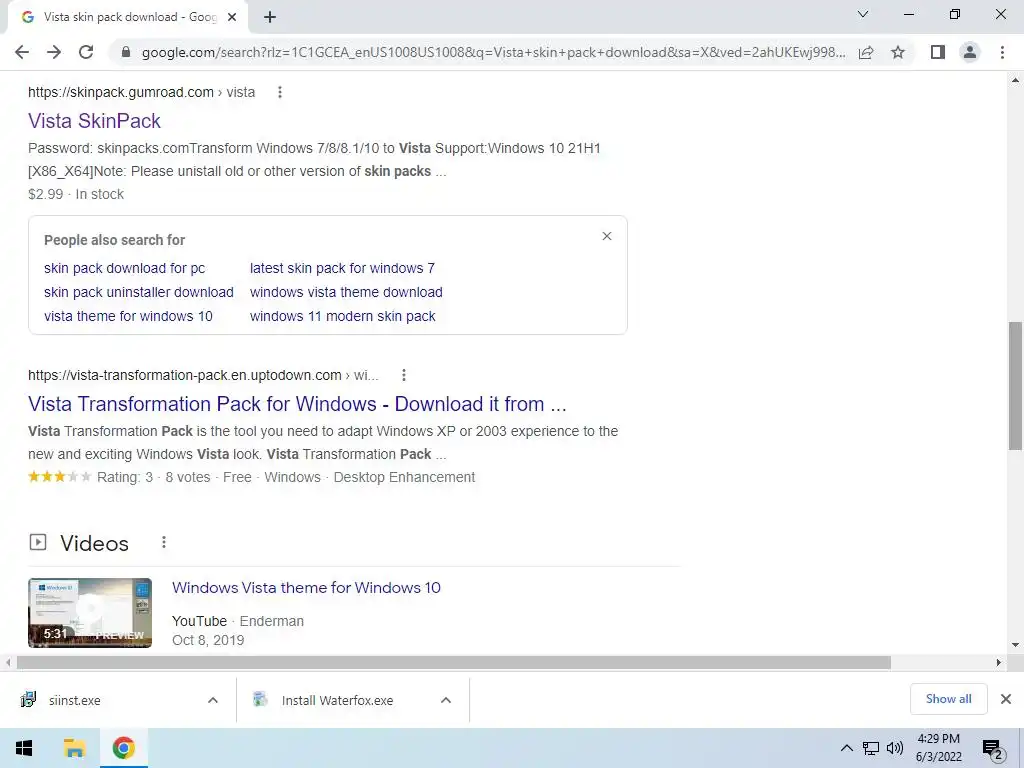Expand the tab search dropdown
The height and width of the screenshot is (768, 1024).
click(863, 14)
